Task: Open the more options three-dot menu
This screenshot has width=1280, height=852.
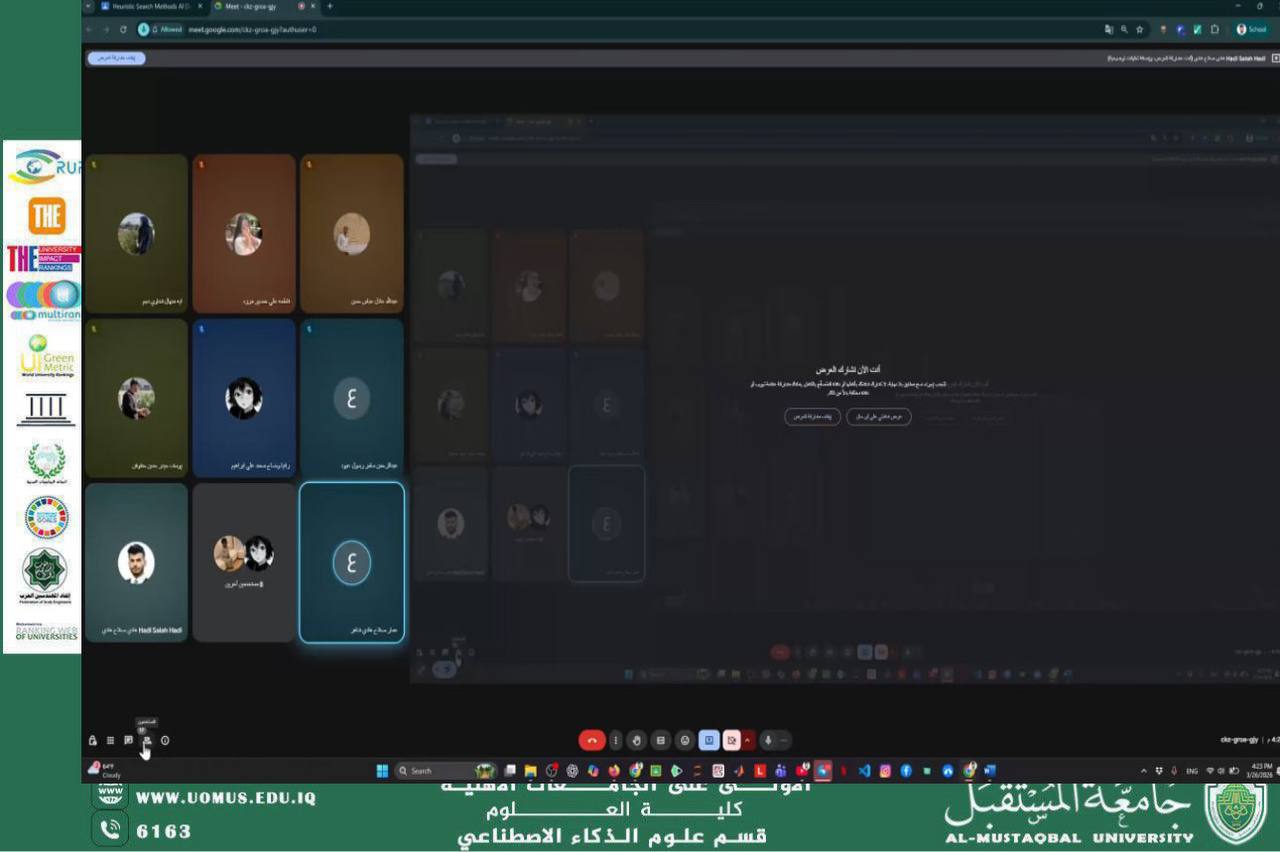Action: [x=616, y=740]
